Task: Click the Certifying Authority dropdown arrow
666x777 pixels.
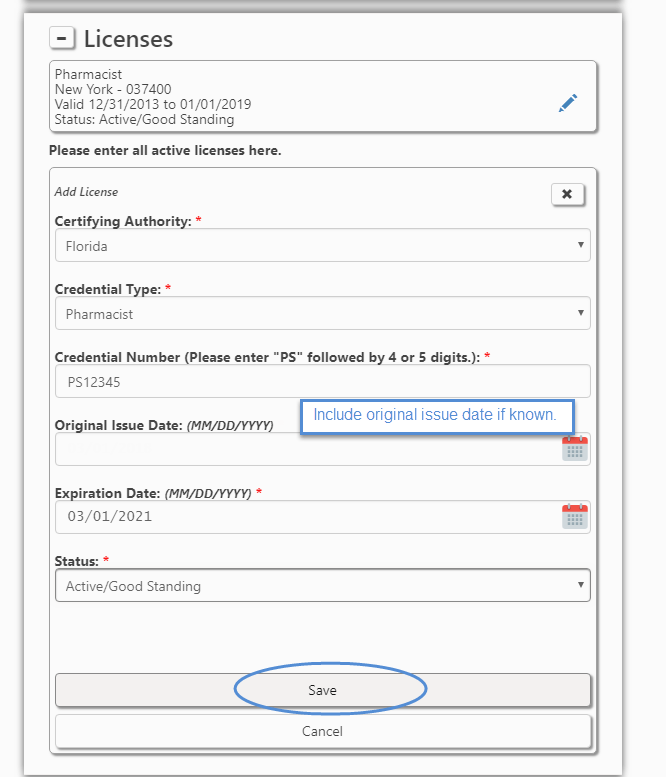Action: tap(581, 245)
